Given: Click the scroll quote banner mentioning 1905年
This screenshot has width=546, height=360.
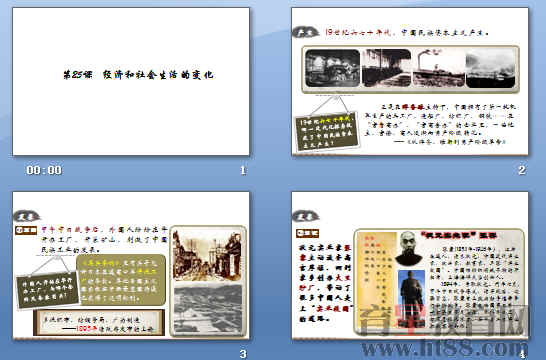Looking at the screenshot, I should [99, 323].
